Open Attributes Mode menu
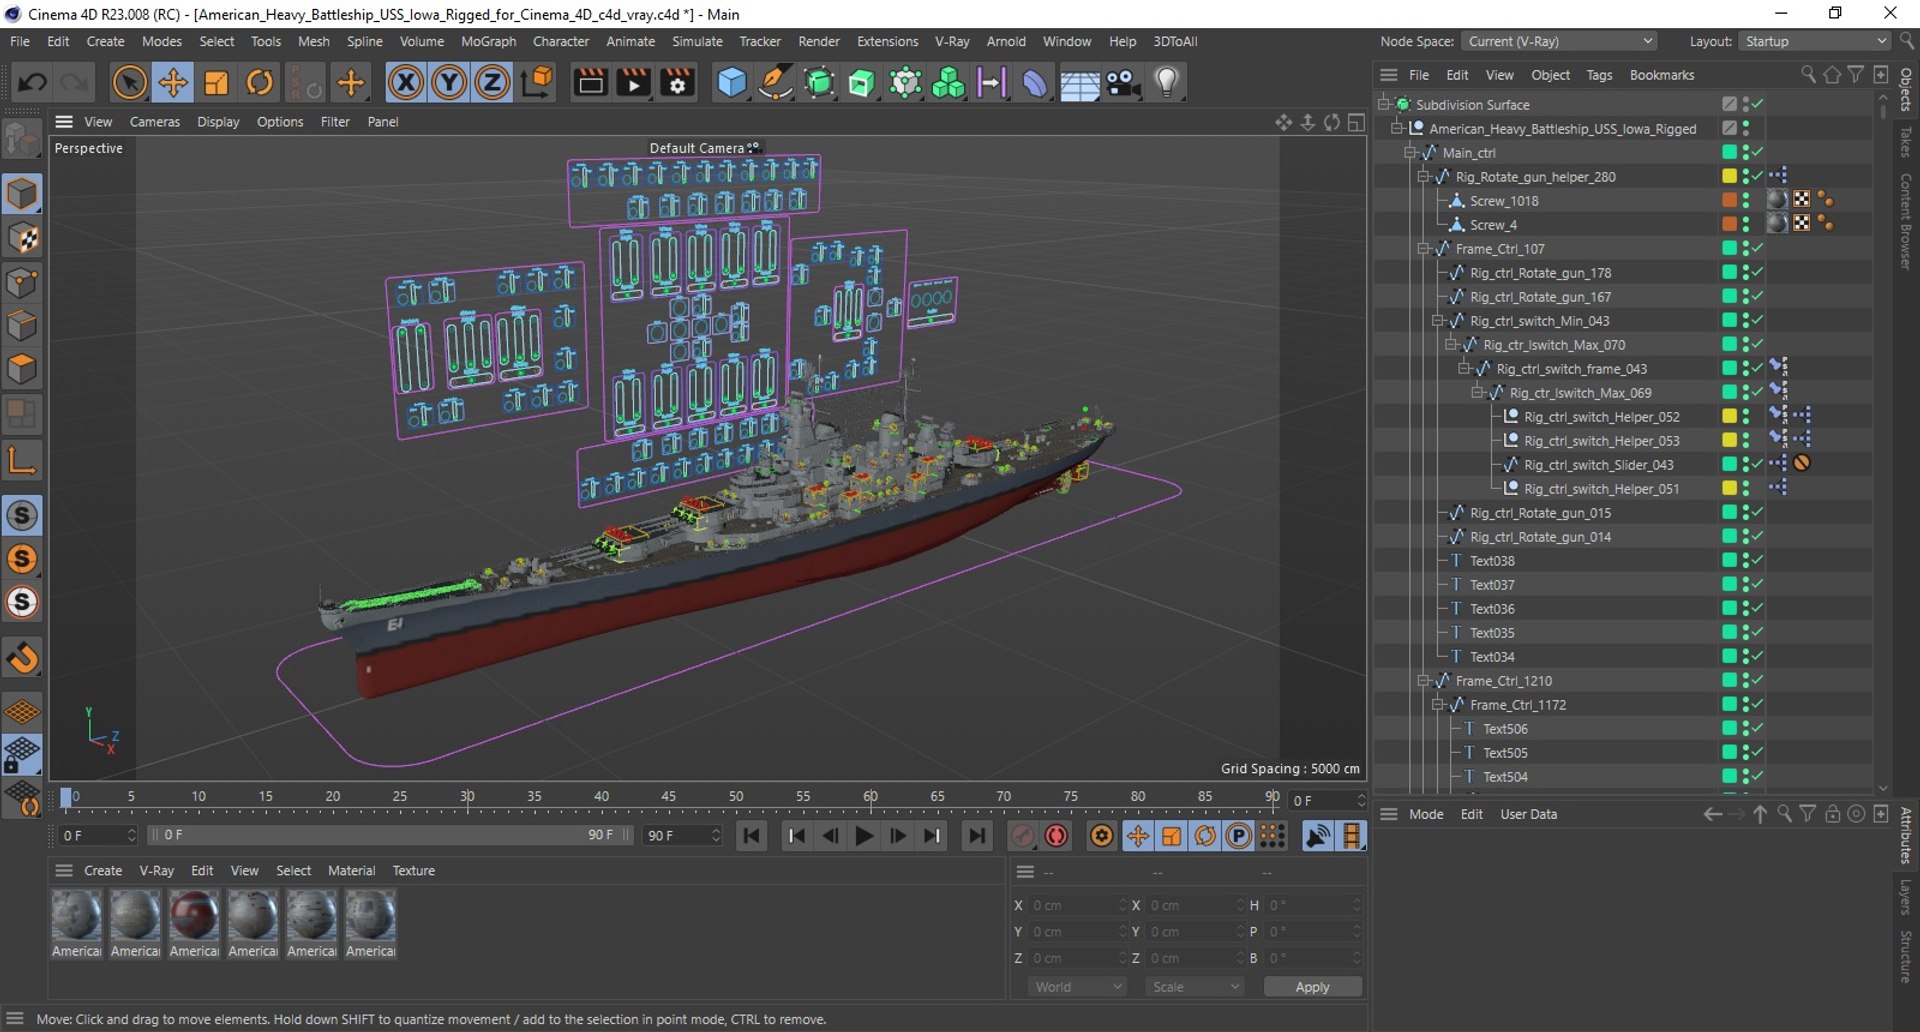 pyautogui.click(x=1426, y=814)
